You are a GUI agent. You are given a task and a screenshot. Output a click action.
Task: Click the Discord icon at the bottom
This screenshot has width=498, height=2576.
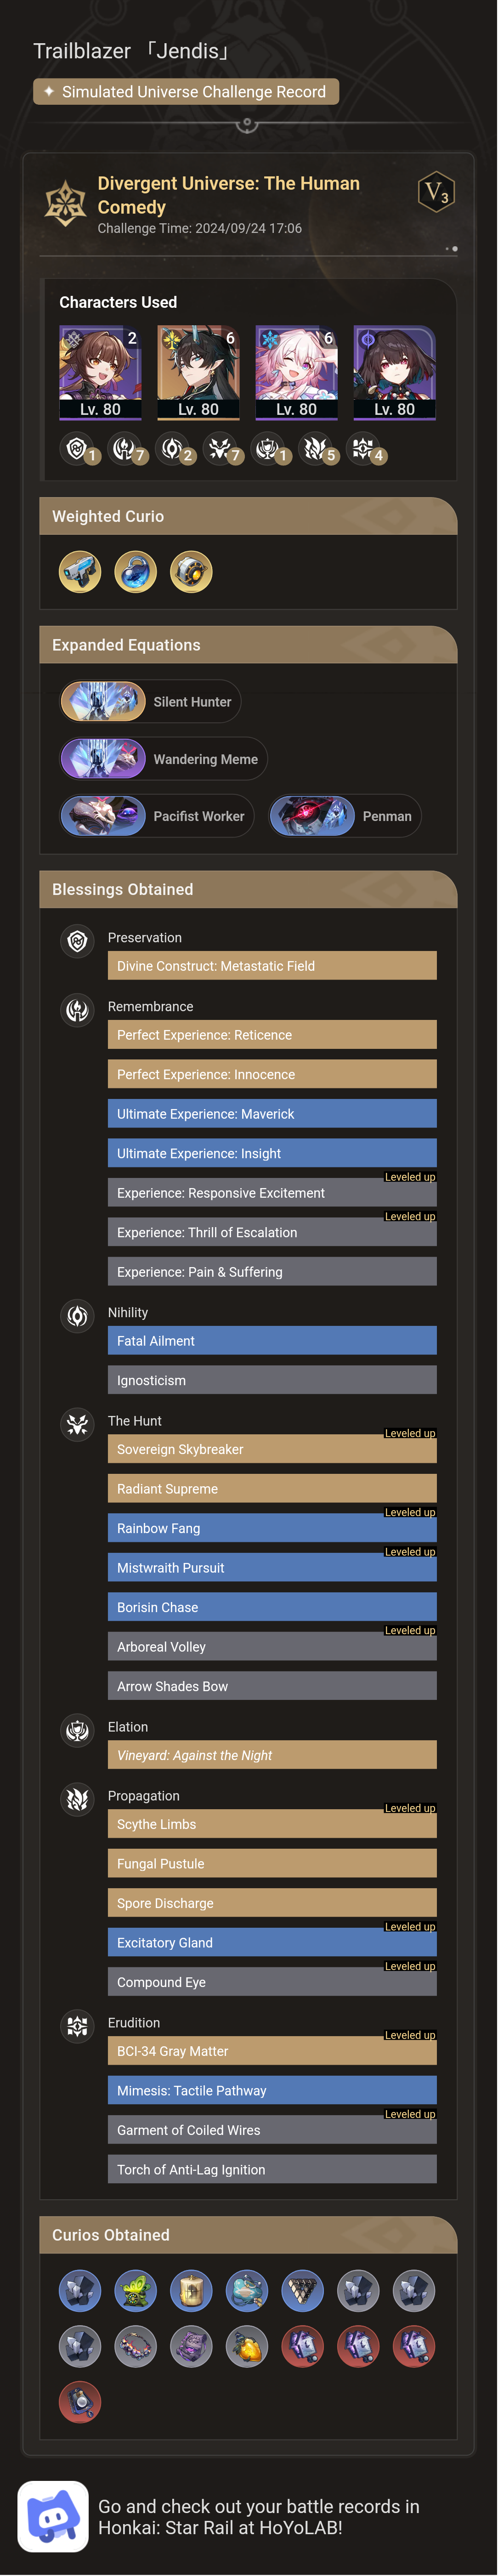[x=53, y=2511]
